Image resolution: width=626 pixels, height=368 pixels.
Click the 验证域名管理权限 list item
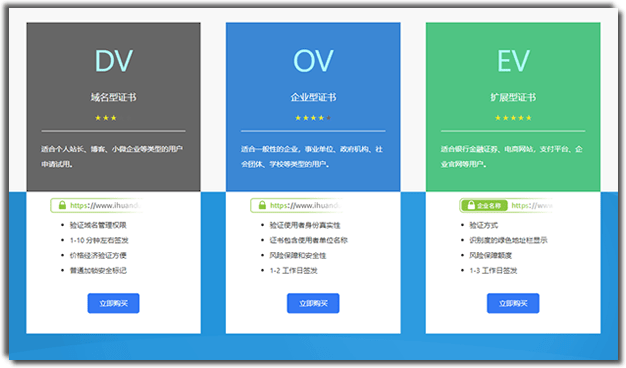click(98, 225)
